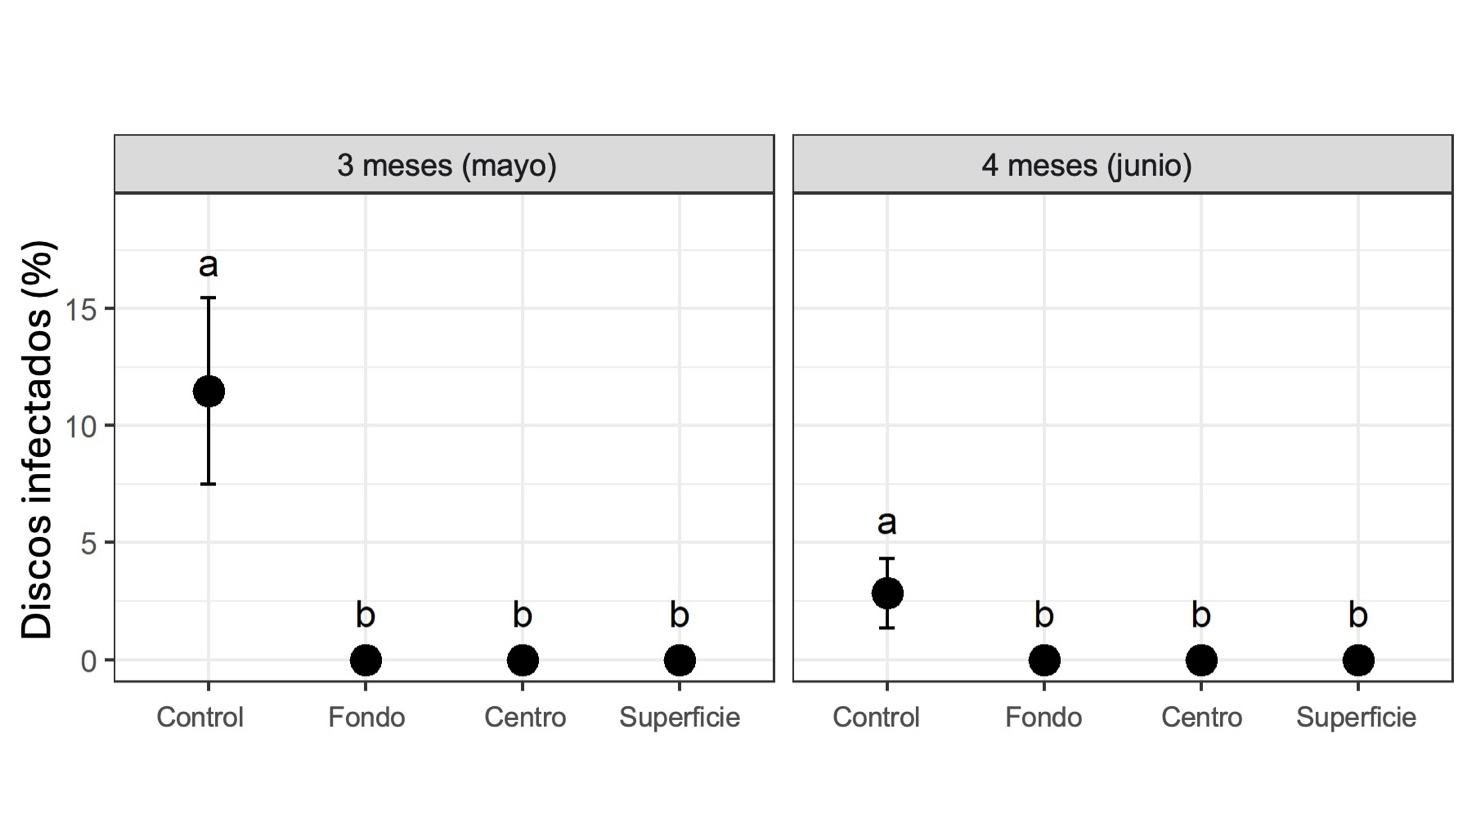Image resolution: width=1472 pixels, height=828 pixels.
Task: Click the Centro data point in 4 meses panel
Action: pyautogui.click(x=1201, y=660)
